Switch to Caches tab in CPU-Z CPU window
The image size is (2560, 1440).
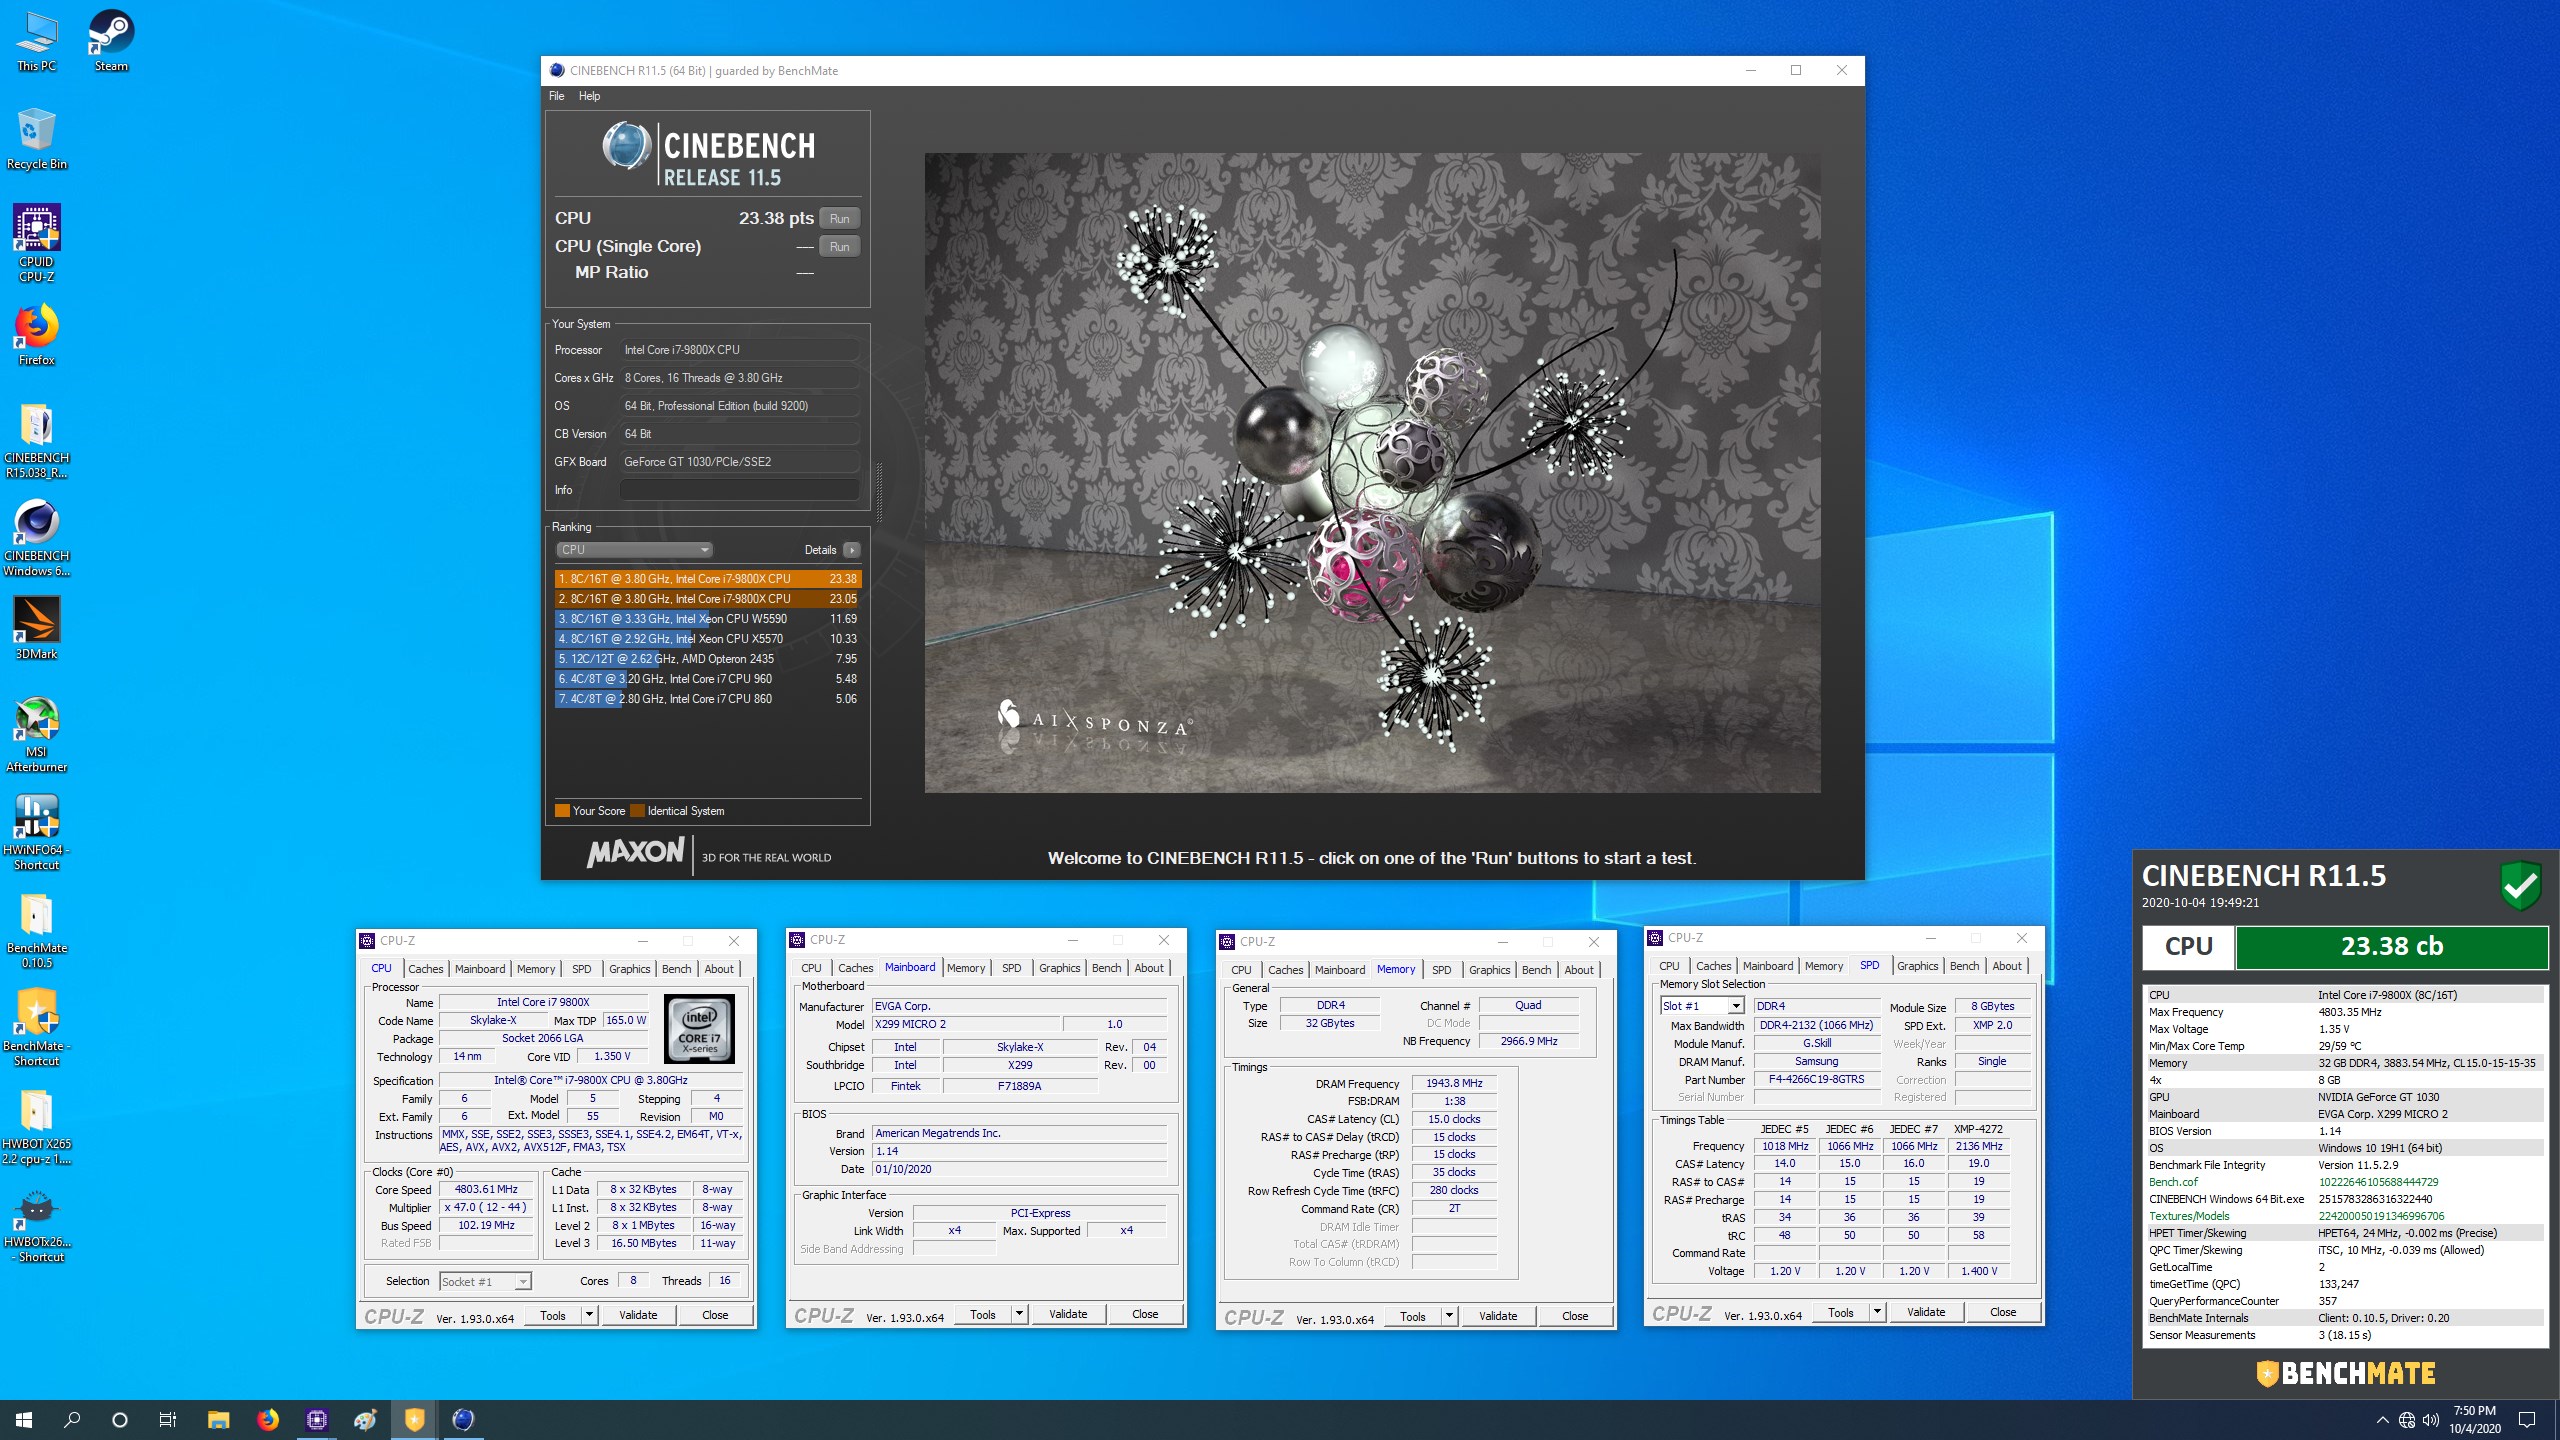point(425,969)
